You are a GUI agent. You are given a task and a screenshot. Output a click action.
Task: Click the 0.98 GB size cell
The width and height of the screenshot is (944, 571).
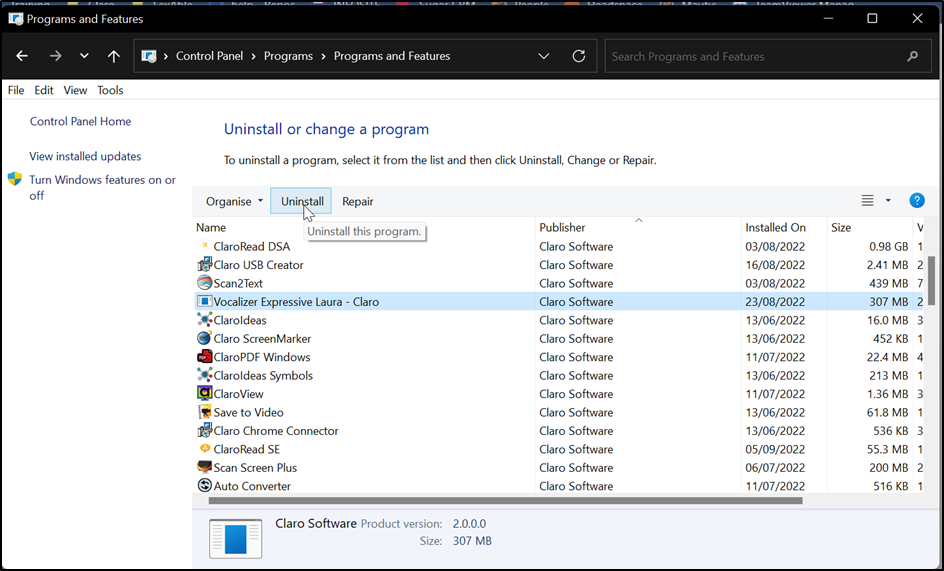tap(889, 246)
